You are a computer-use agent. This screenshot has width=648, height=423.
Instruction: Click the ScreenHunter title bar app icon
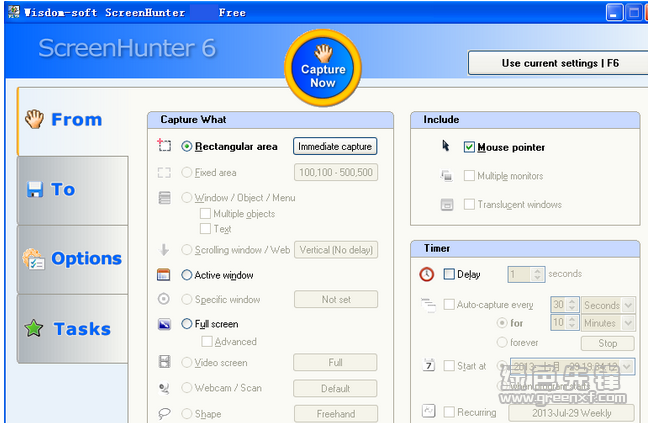pyautogui.click(x=14, y=12)
